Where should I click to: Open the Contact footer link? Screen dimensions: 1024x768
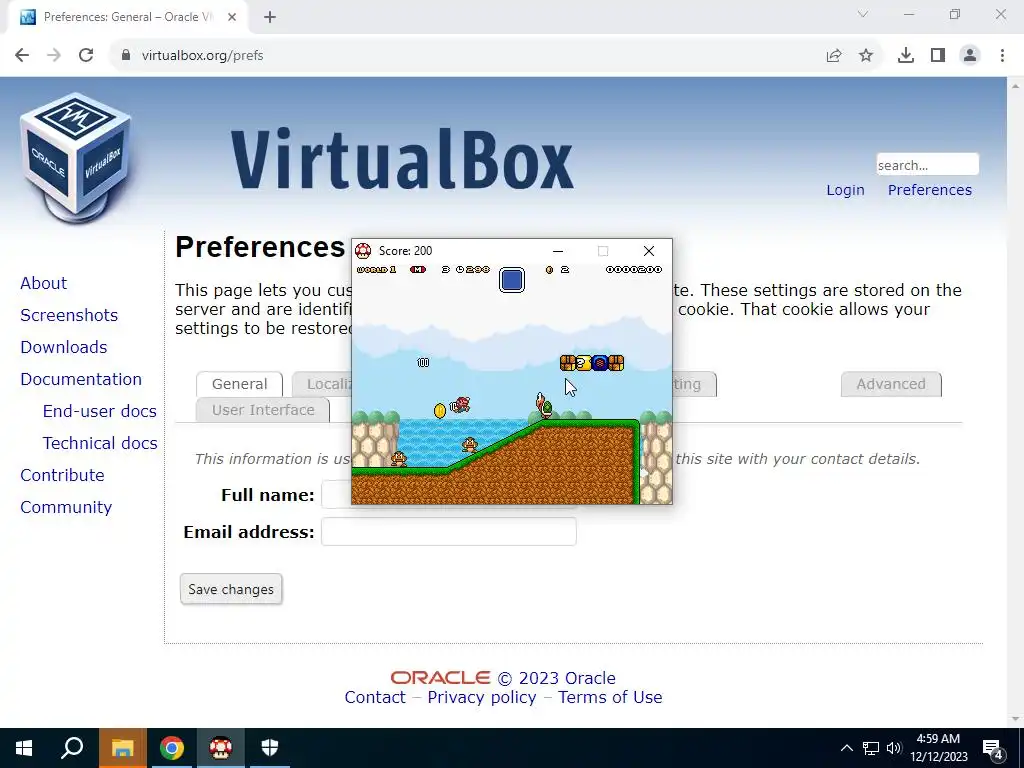pos(375,697)
